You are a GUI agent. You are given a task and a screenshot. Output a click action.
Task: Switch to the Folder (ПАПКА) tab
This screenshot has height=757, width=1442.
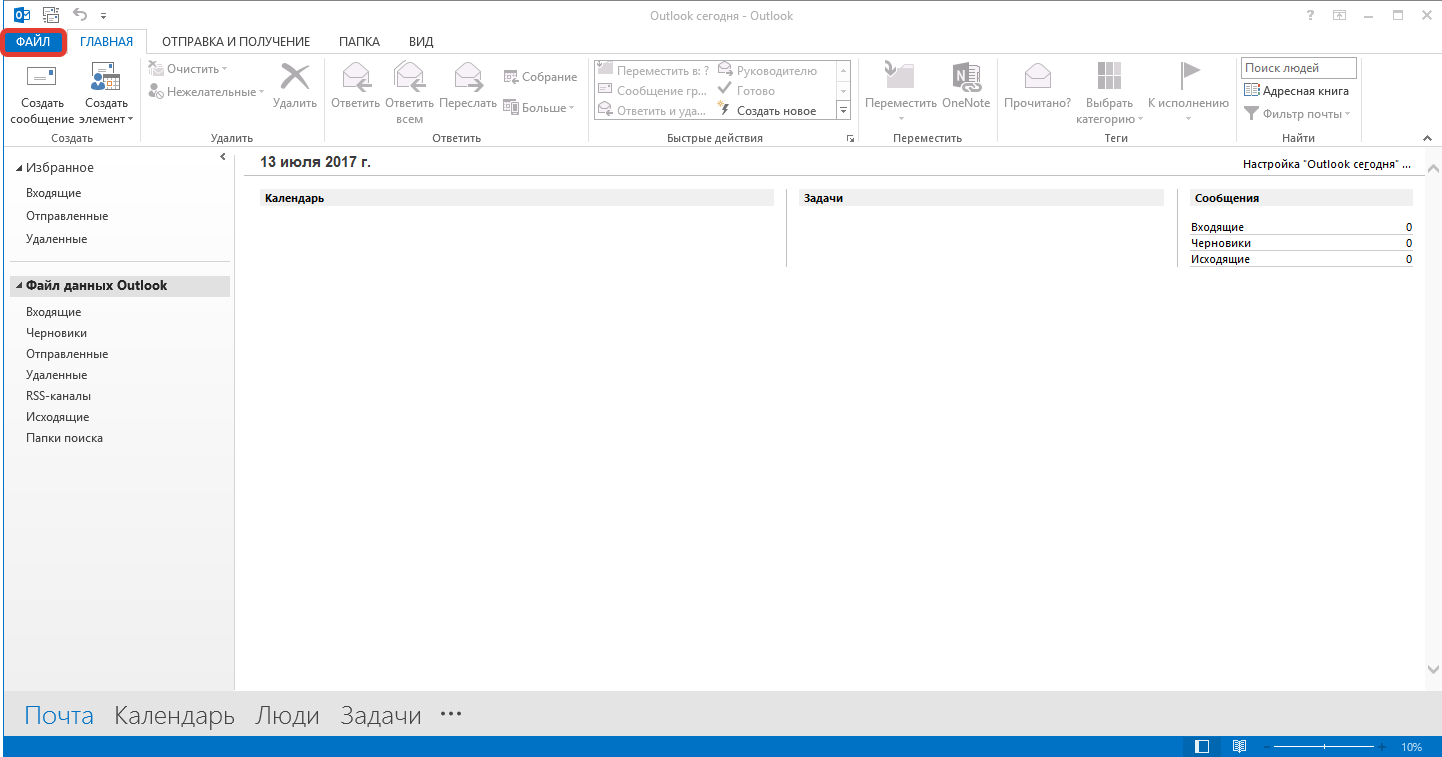[x=359, y=42]
